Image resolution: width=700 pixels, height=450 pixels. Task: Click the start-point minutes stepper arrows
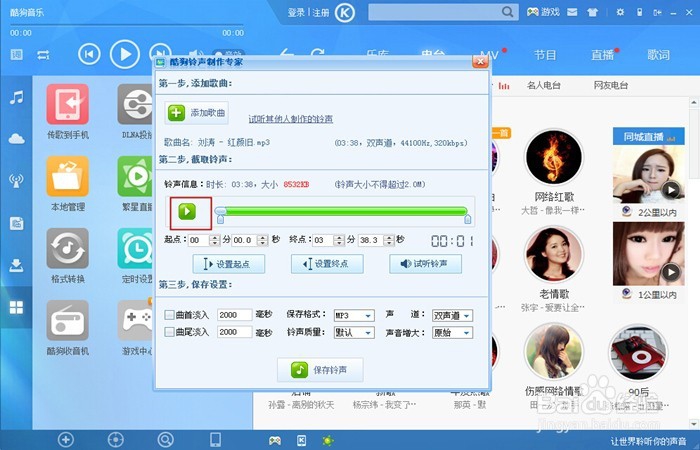pos(215,240)
